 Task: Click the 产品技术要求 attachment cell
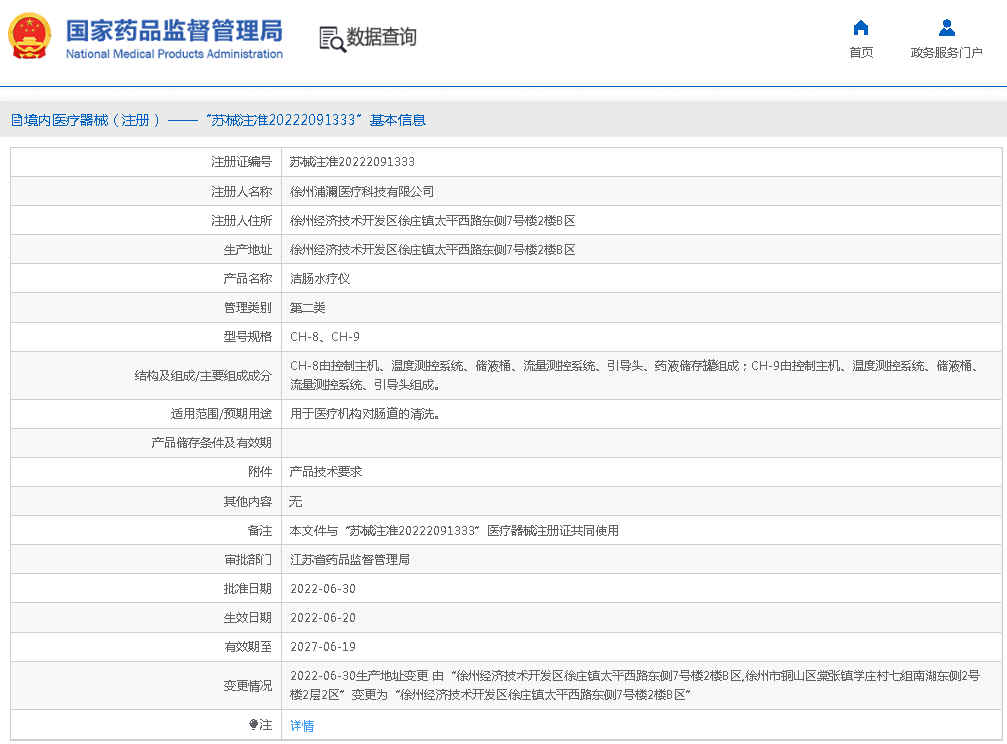click(x=326, y=471)
